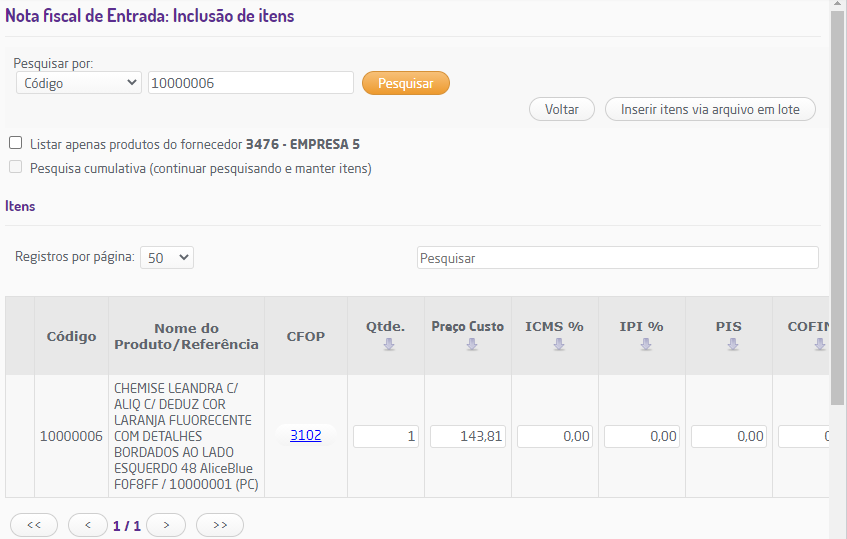Click the Voltar button
The width and height of the screenshot is (847, 539).
coord(562,109)
